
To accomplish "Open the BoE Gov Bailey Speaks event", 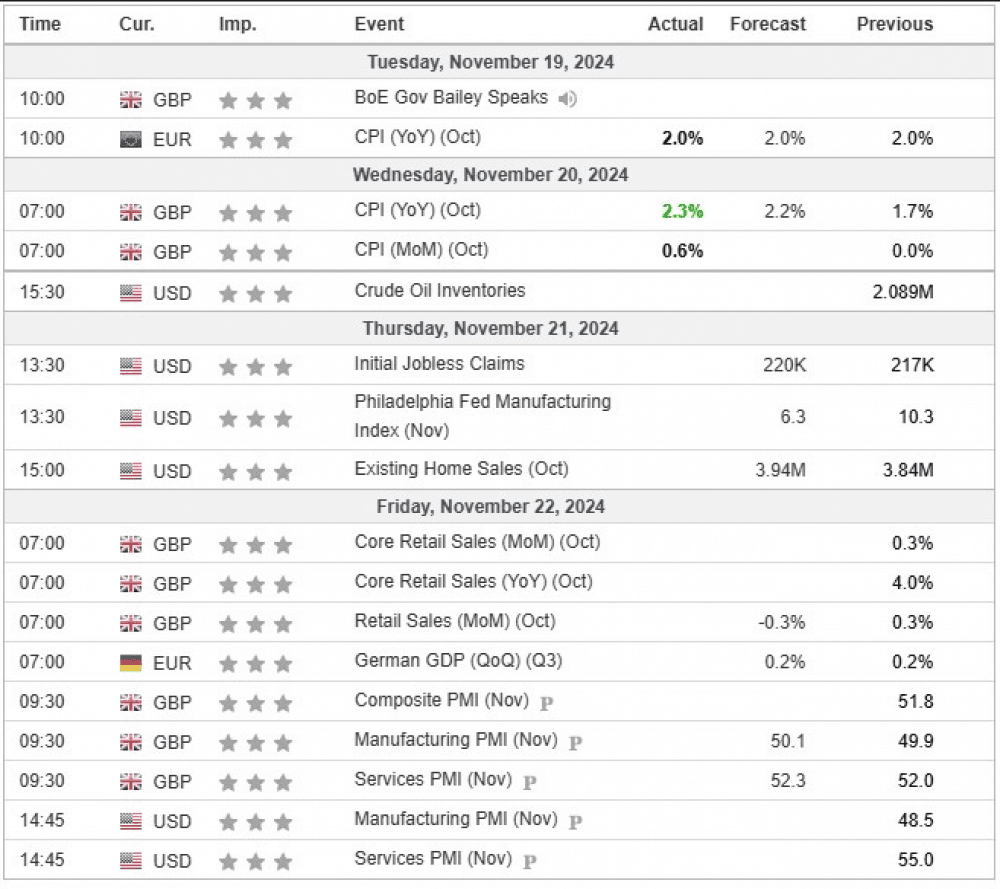I will [451, 97].
